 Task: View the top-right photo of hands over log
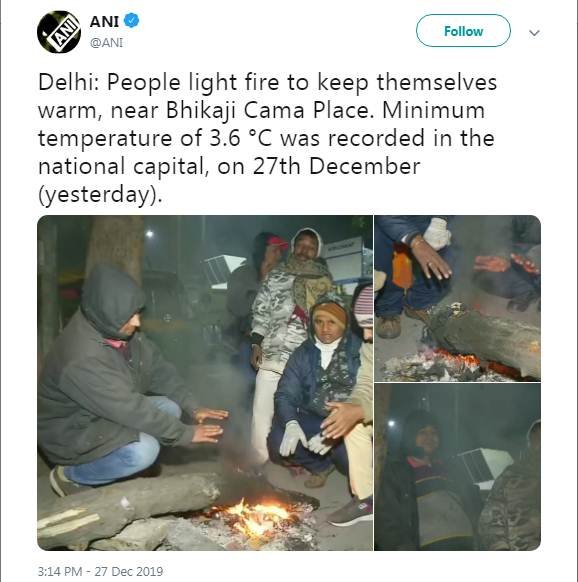click(x=457, y=298)
